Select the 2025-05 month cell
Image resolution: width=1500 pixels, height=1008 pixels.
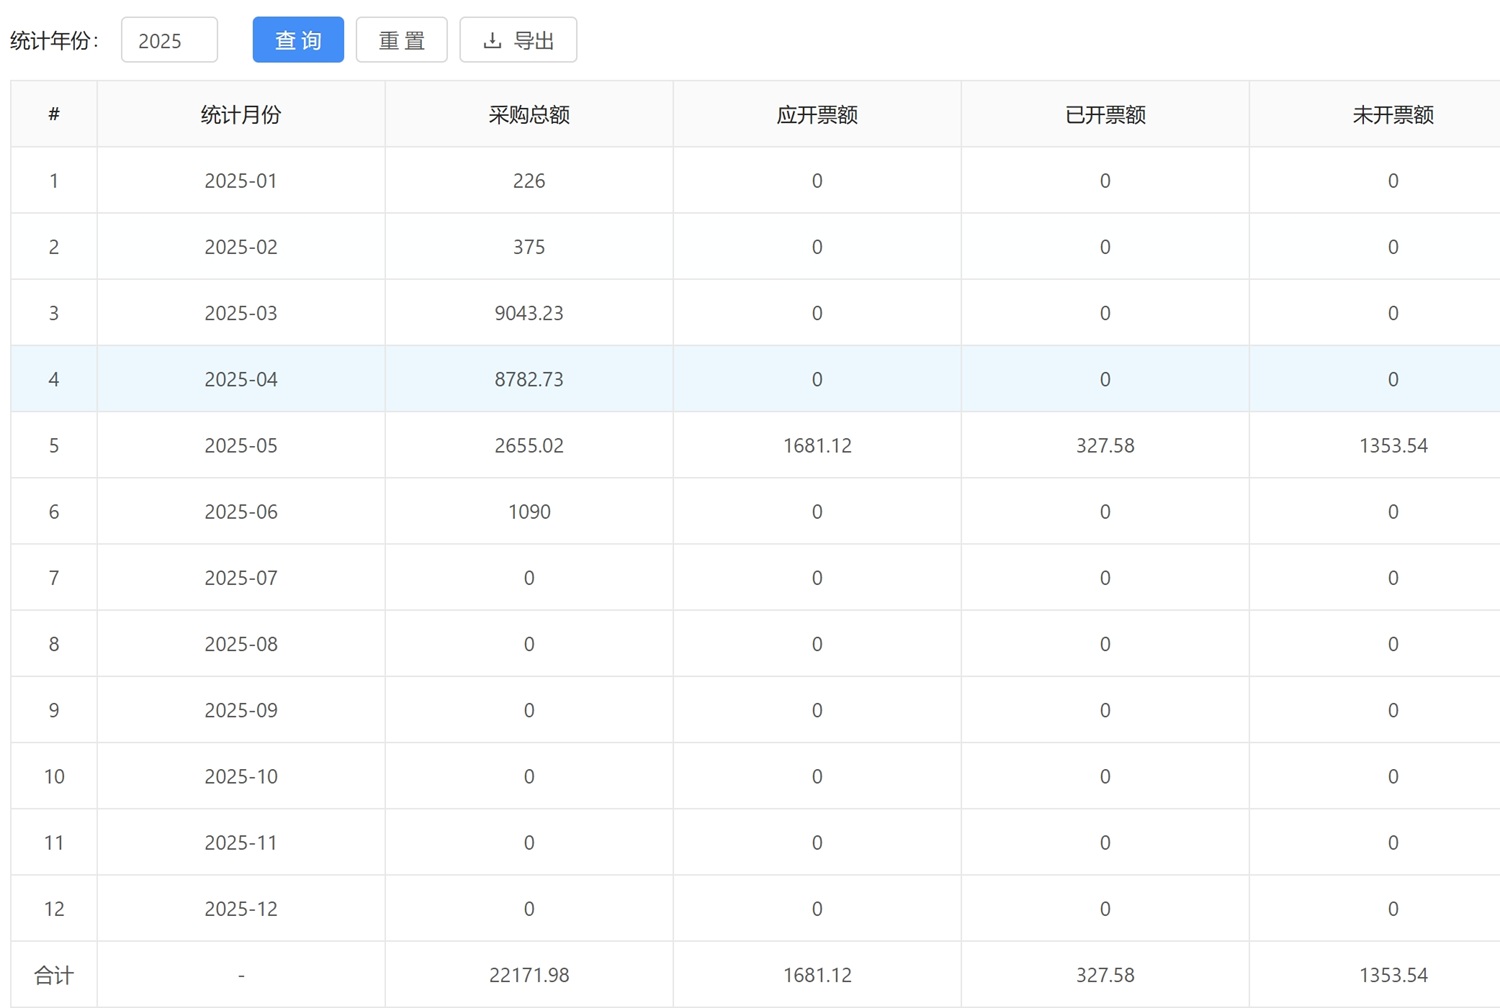tap(241, 445)
